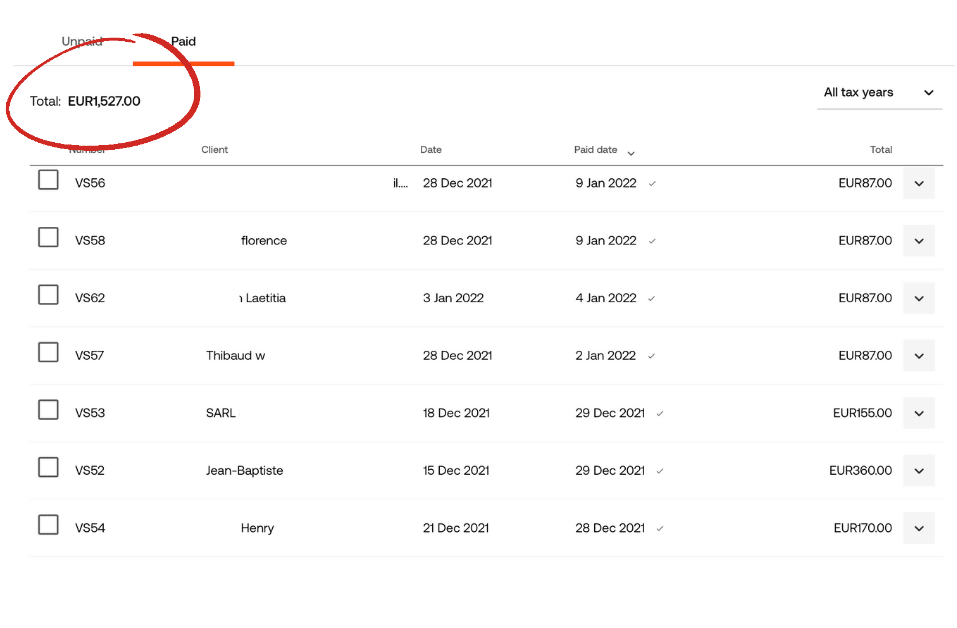Click the checkmark icon on the VS62 row

pos(652,298)
